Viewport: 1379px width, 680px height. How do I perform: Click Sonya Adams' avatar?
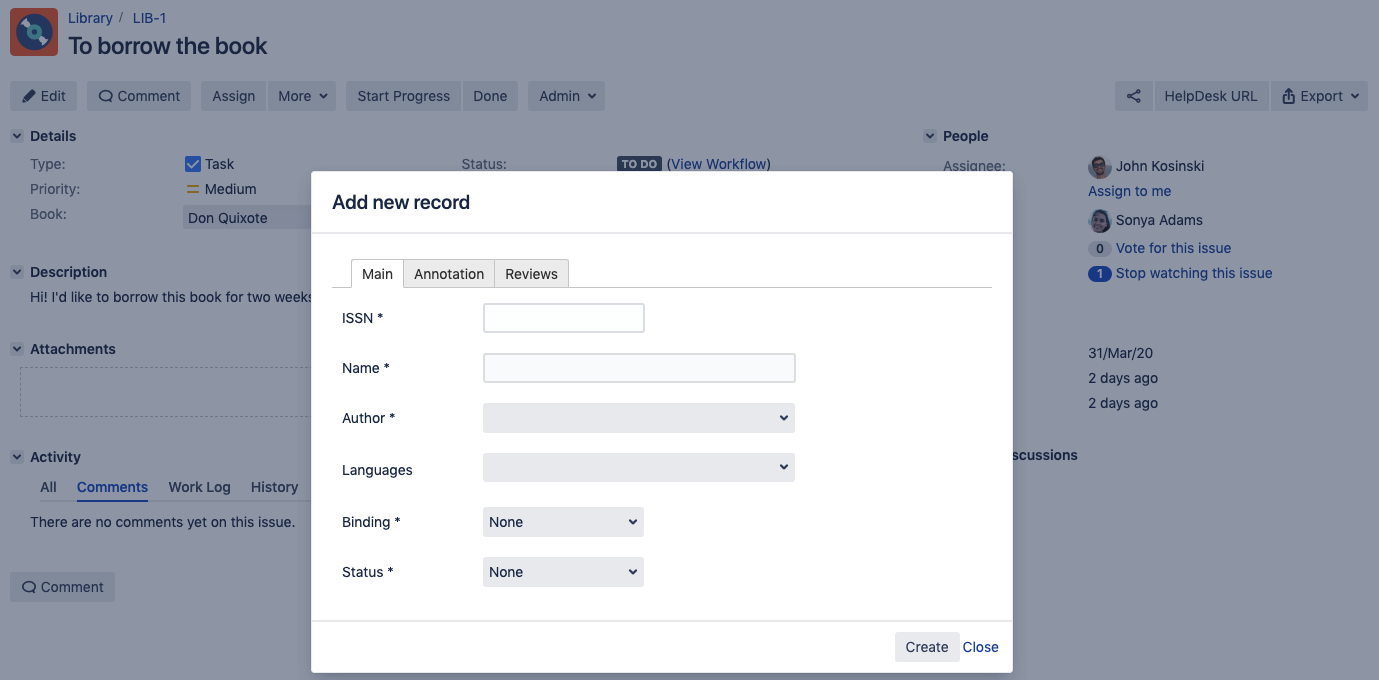pos(1099,221)
